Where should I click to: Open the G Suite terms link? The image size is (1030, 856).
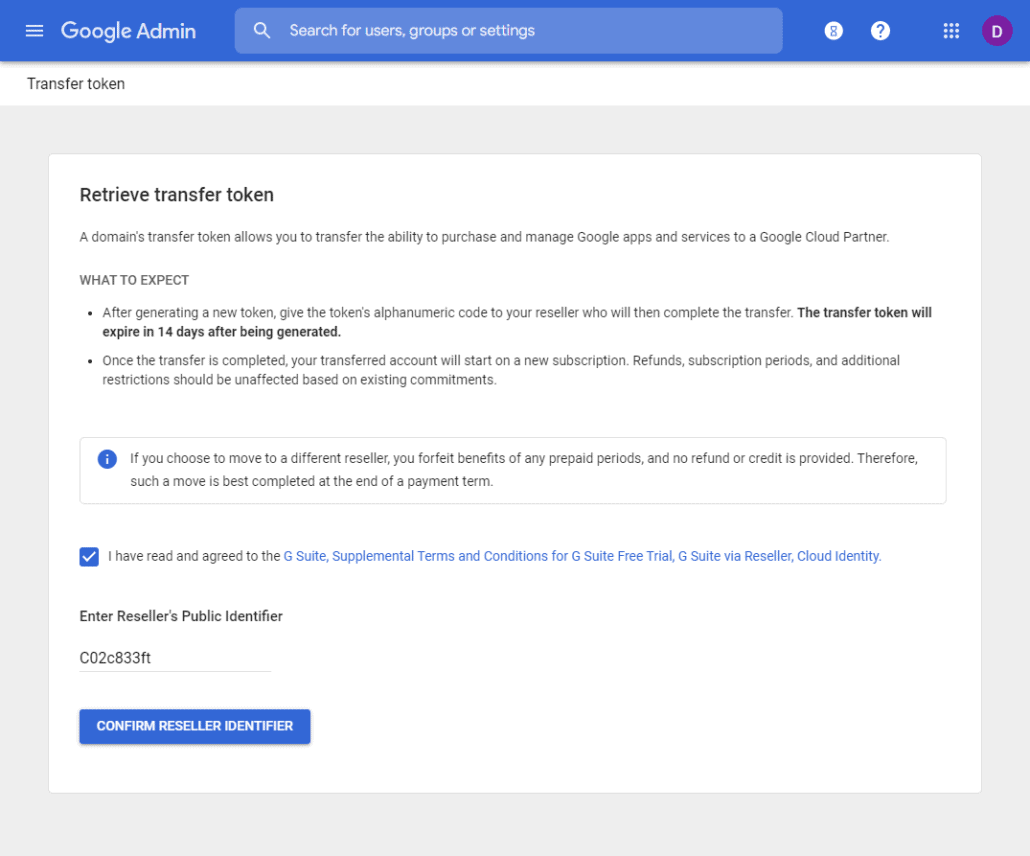click(x=305, y=557)
